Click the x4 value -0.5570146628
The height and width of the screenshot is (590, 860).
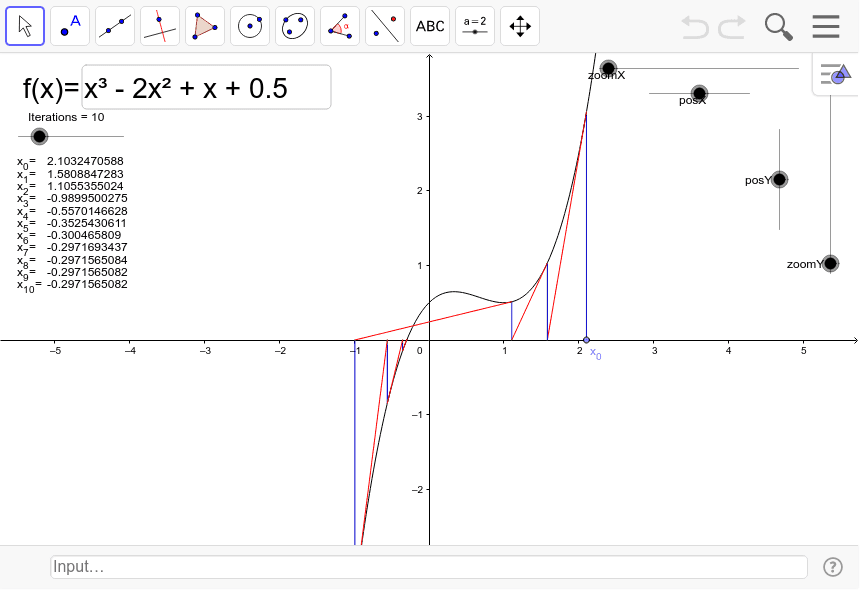87,211
